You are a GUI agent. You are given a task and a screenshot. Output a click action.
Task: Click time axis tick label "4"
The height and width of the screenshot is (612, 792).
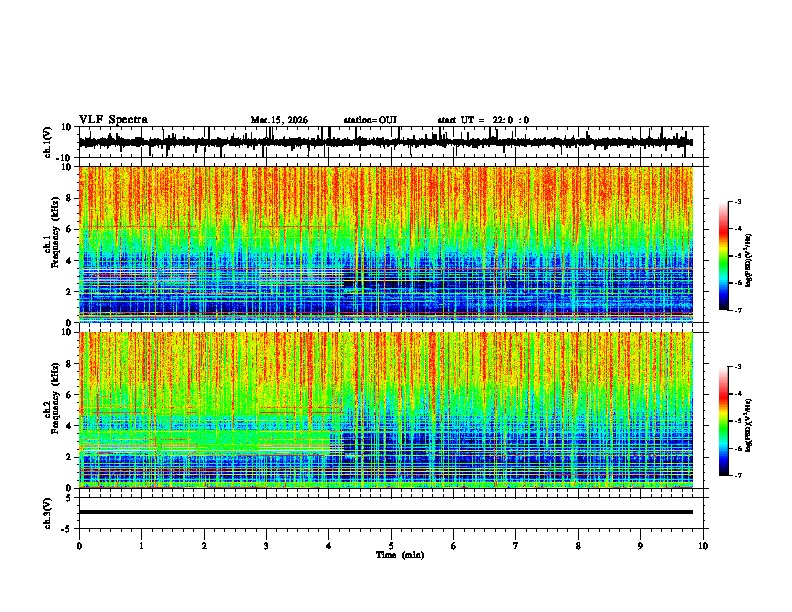point(328,546)
